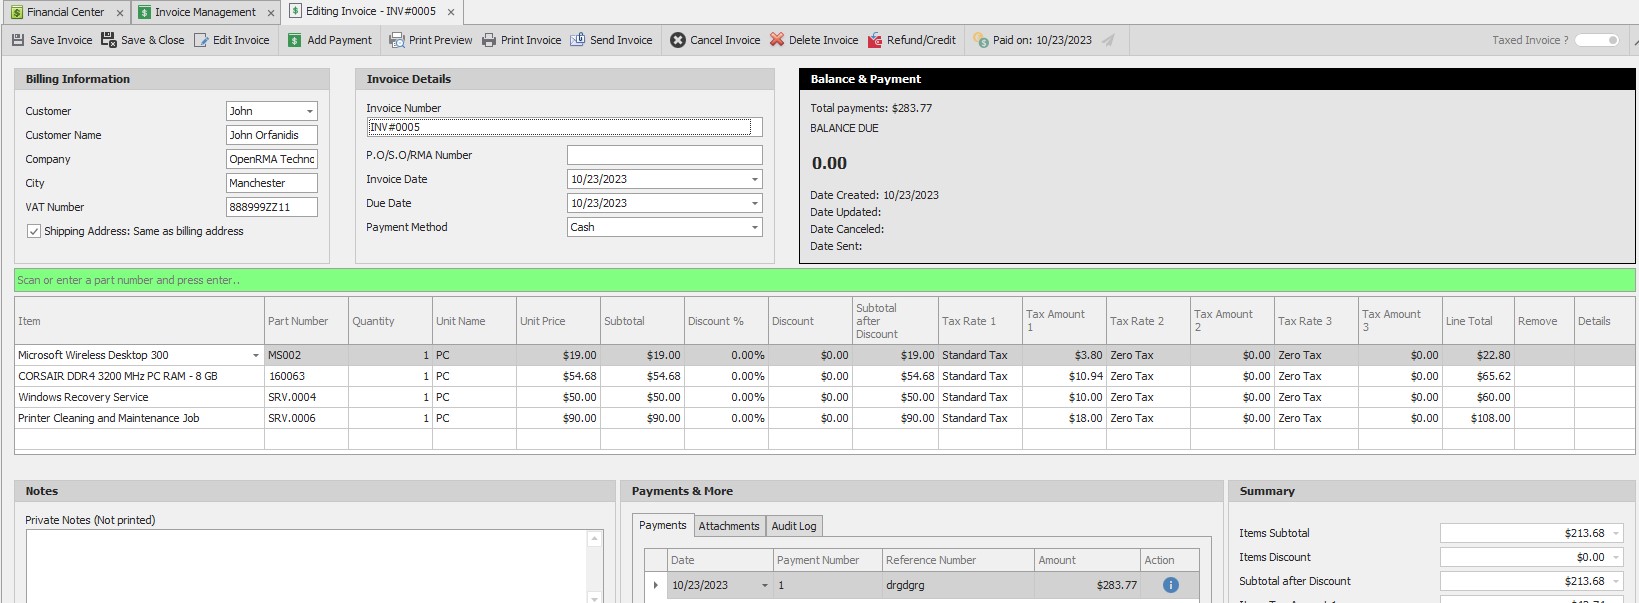
Task: Click the Save & Close toolbar icon
Action: tap(108, 40)
